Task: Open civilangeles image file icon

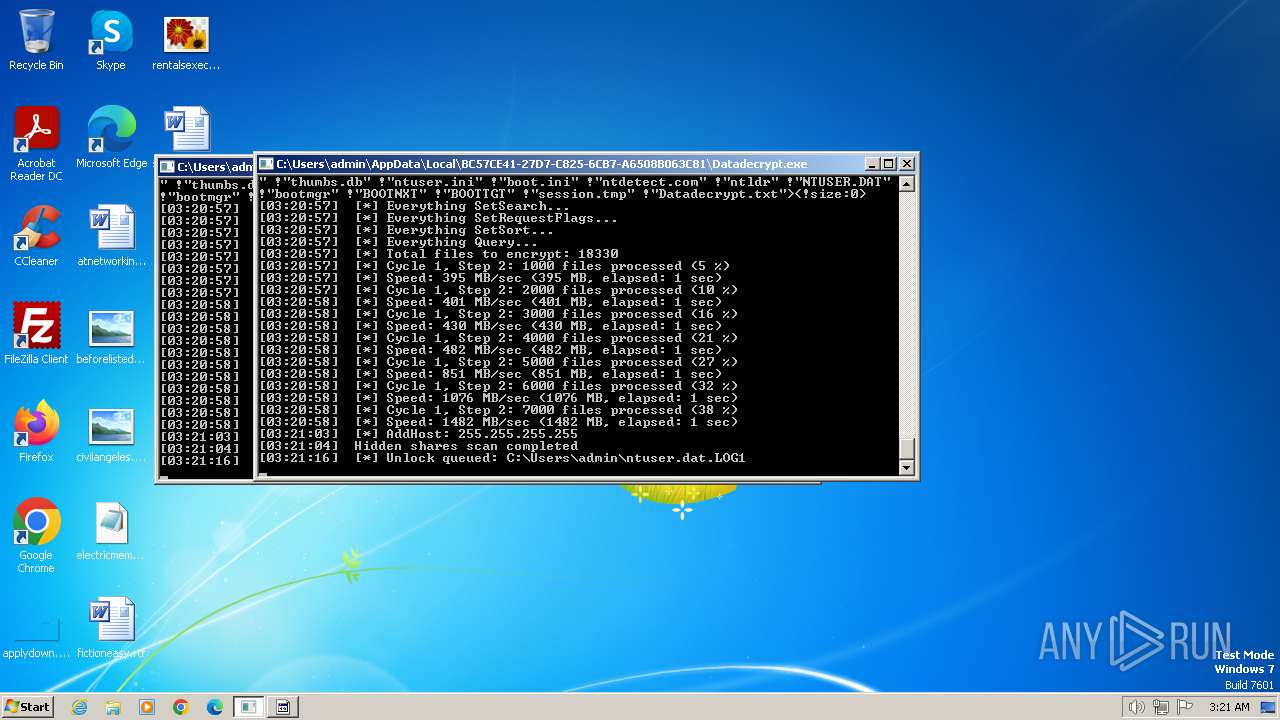Action: click(111, 432)
